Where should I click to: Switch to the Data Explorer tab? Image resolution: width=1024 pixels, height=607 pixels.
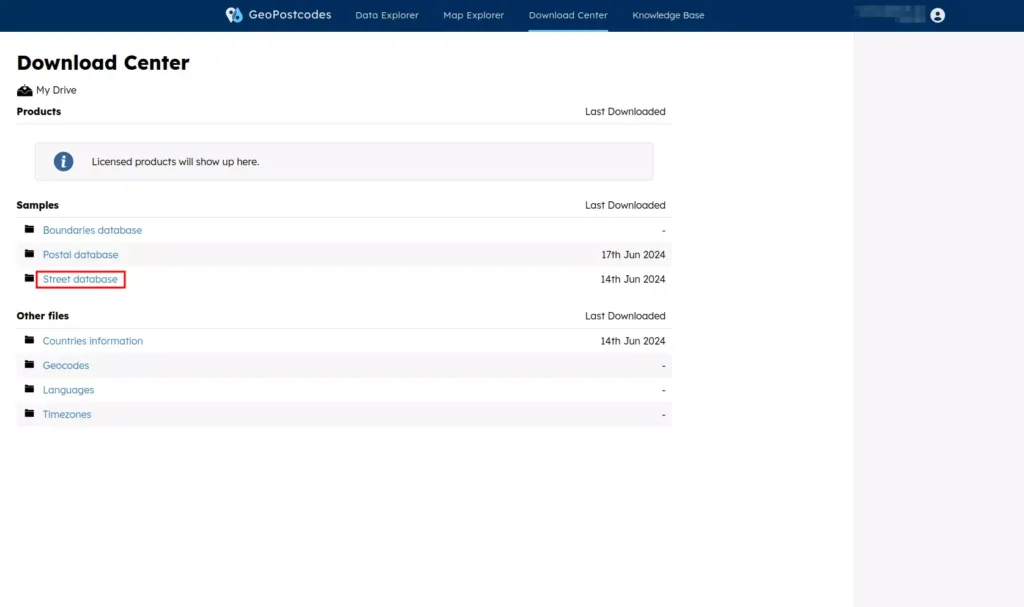[x=387, y=15]
